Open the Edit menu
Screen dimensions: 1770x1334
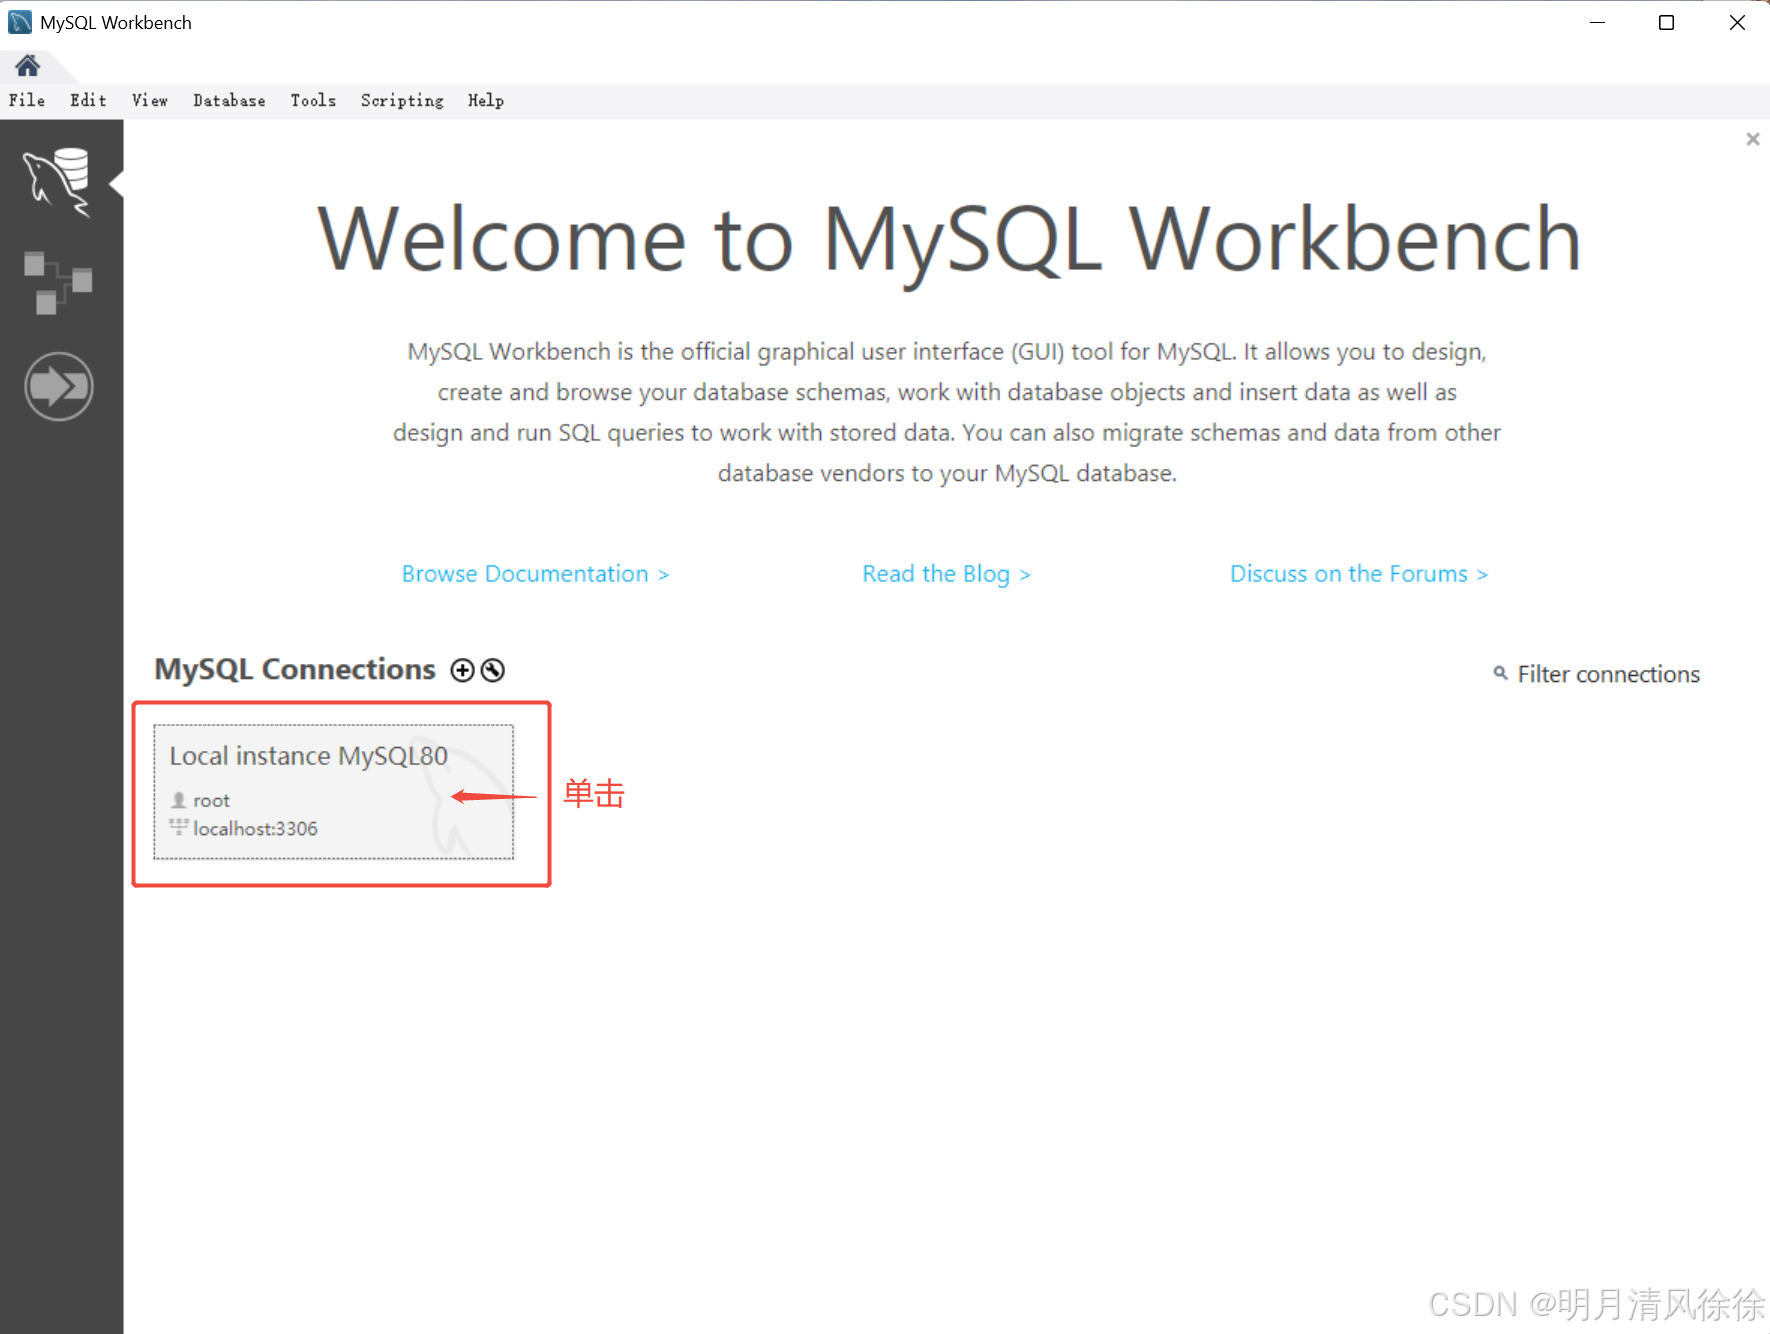[88, 100]
